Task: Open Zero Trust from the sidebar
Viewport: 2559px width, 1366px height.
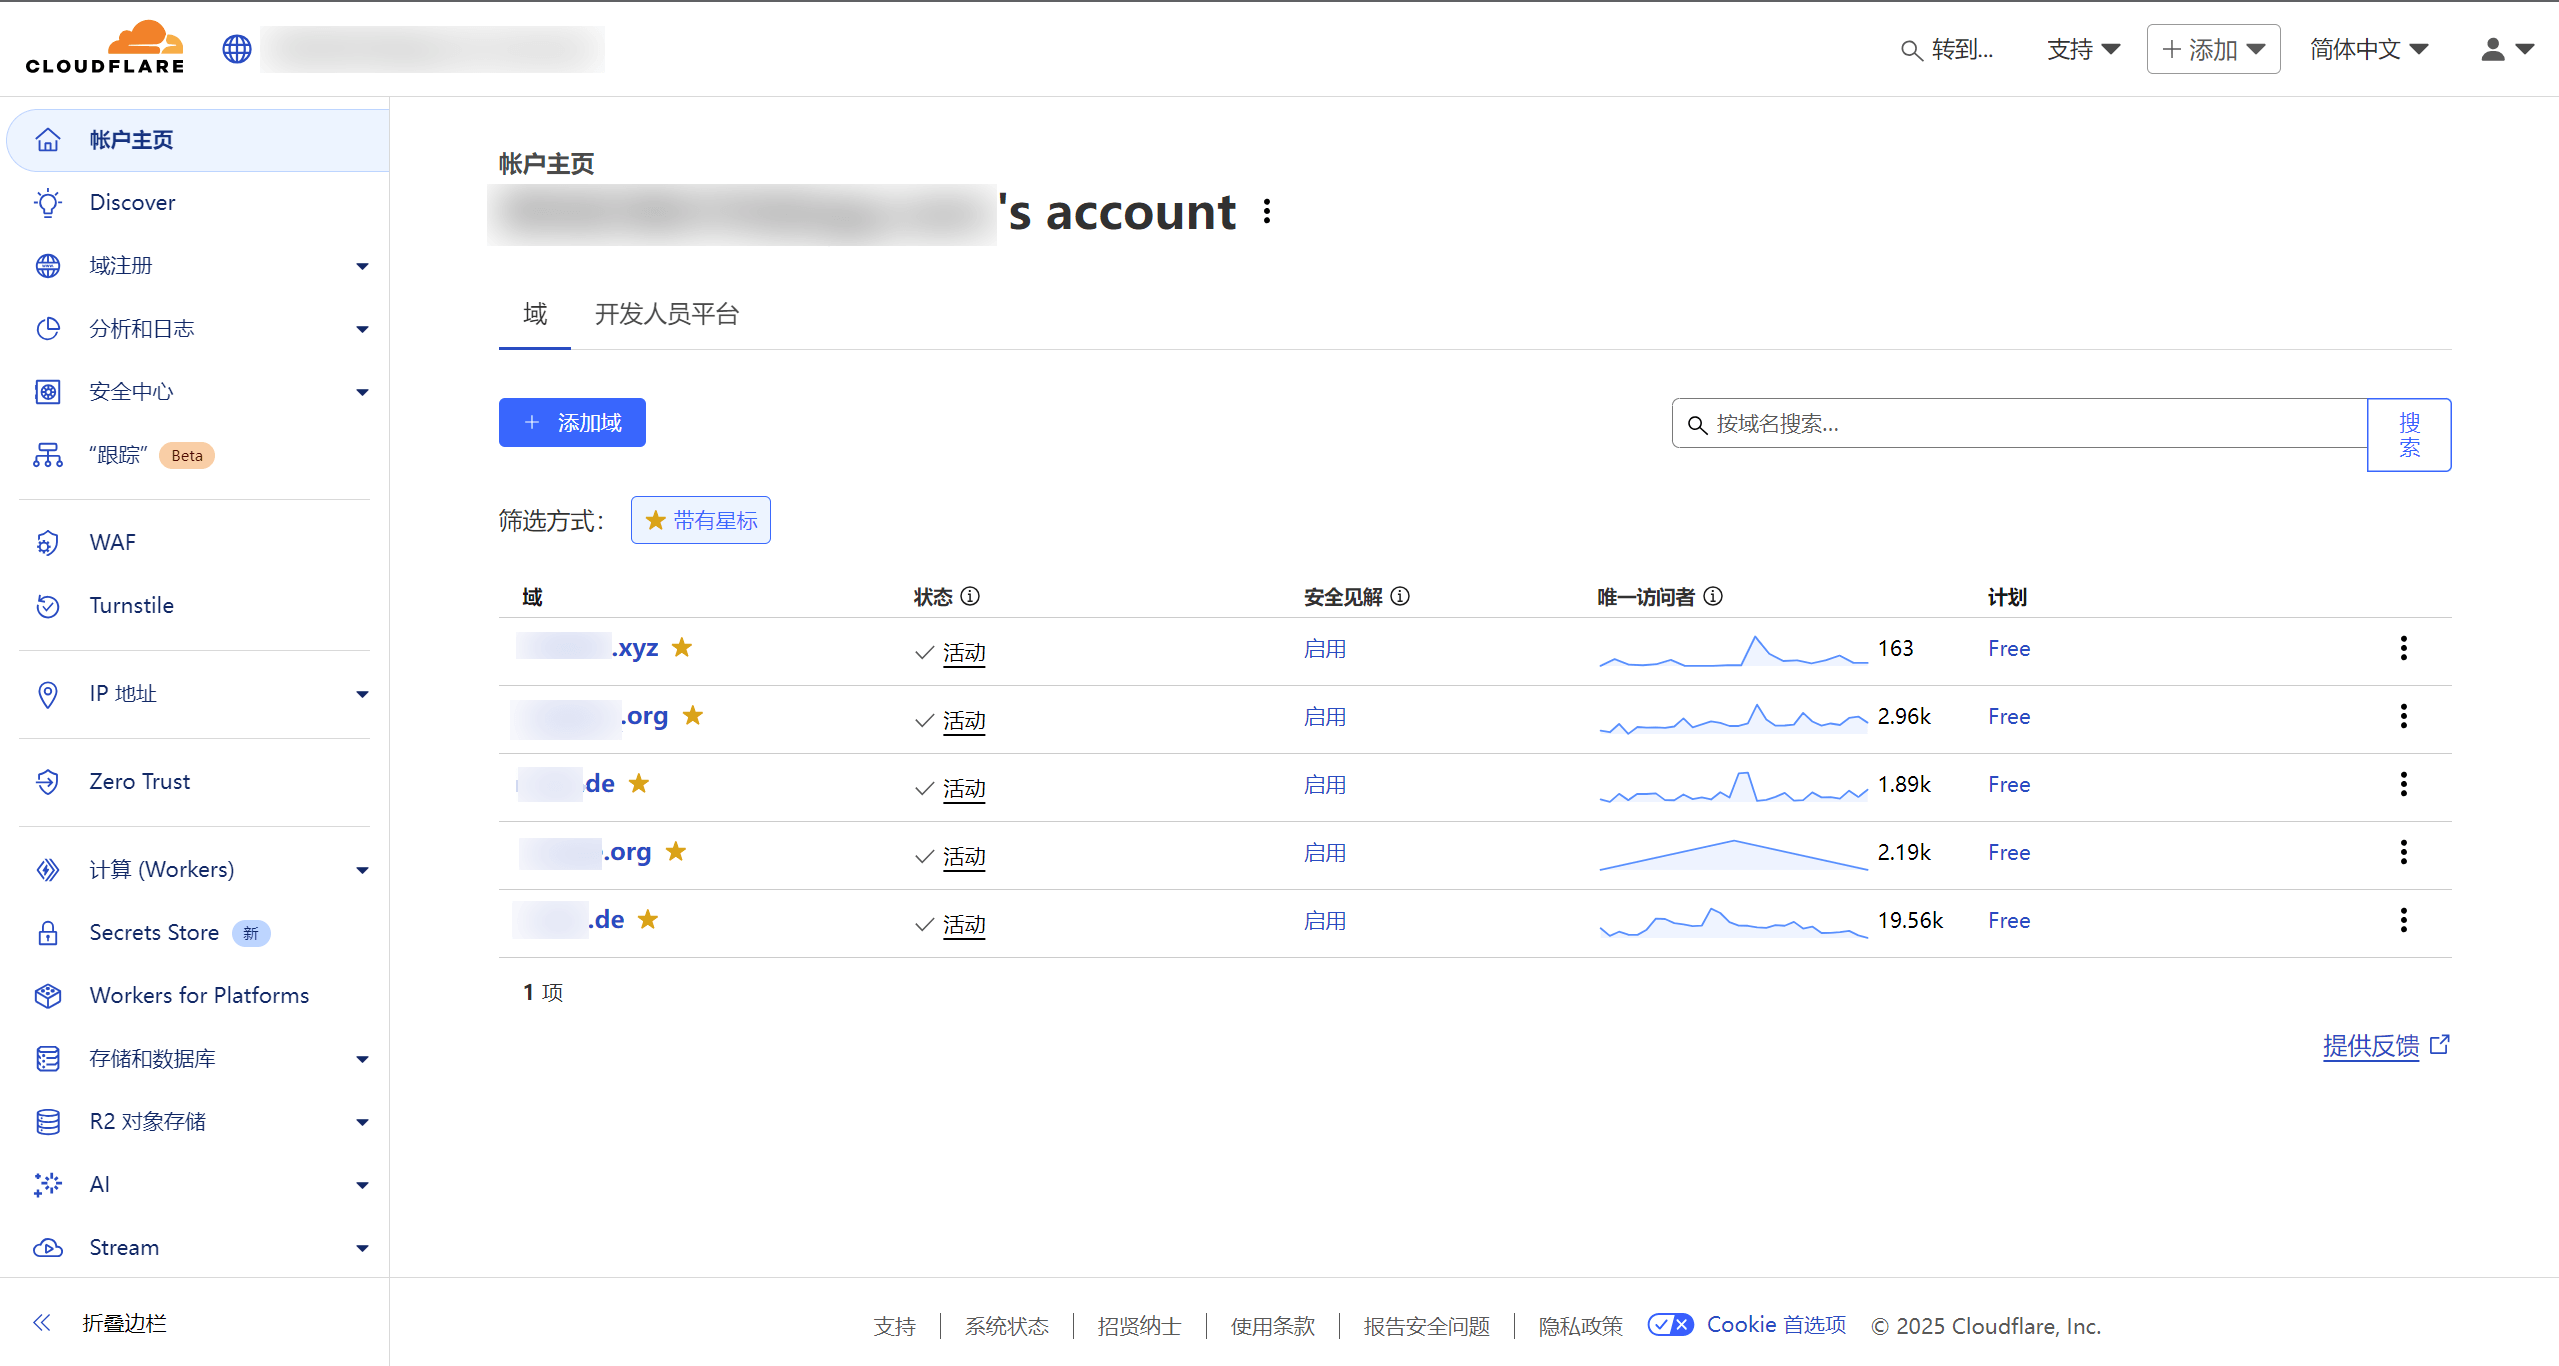Action: (139, 782)
